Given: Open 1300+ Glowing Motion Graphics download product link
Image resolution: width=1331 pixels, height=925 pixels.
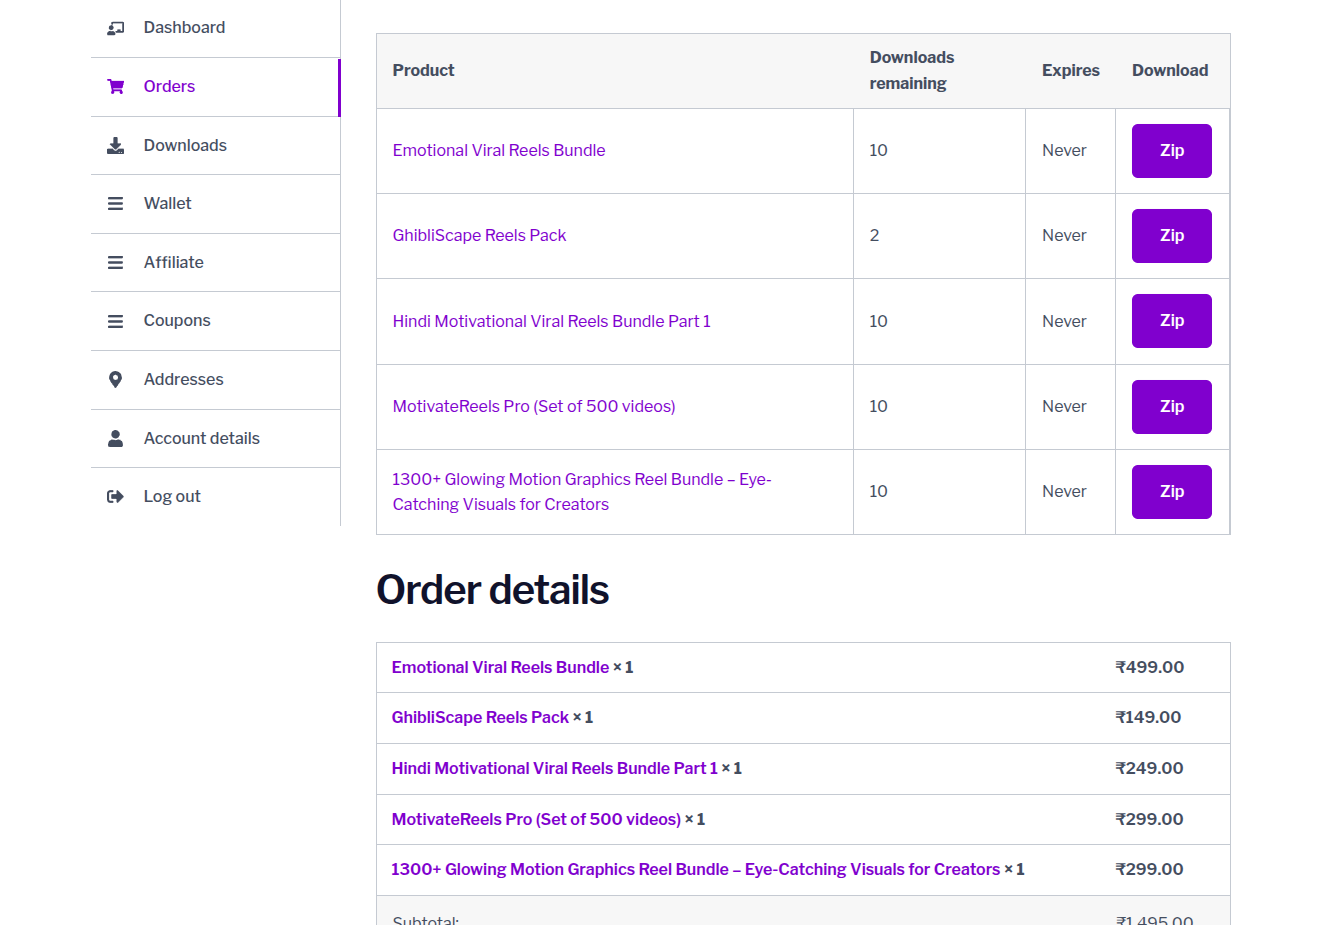Looking at the screenshot, I should 581,492.
